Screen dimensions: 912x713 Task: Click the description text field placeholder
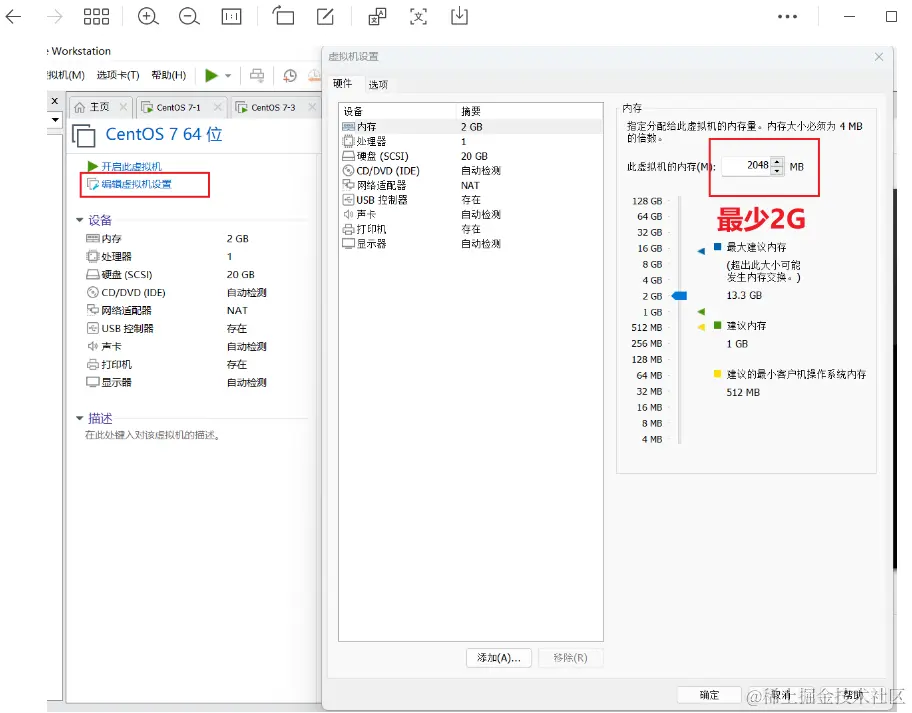152,435
